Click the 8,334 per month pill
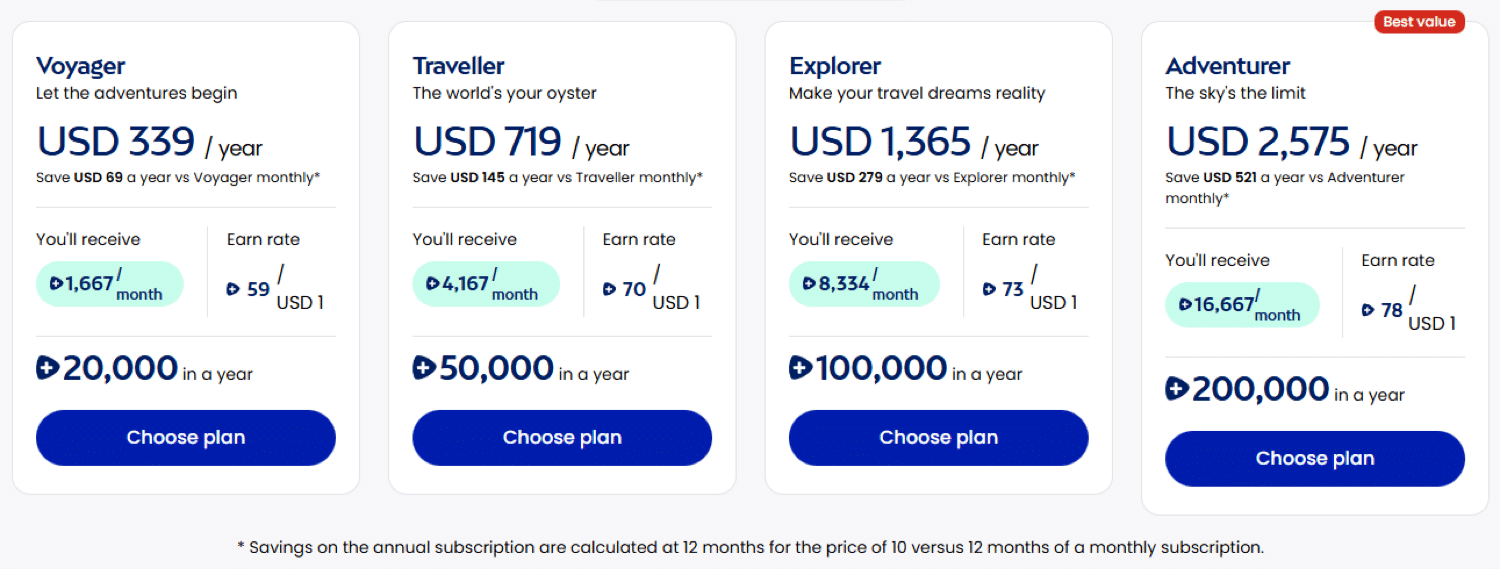The height and width of the screenshot is (569, 1500). click(864, 284)
